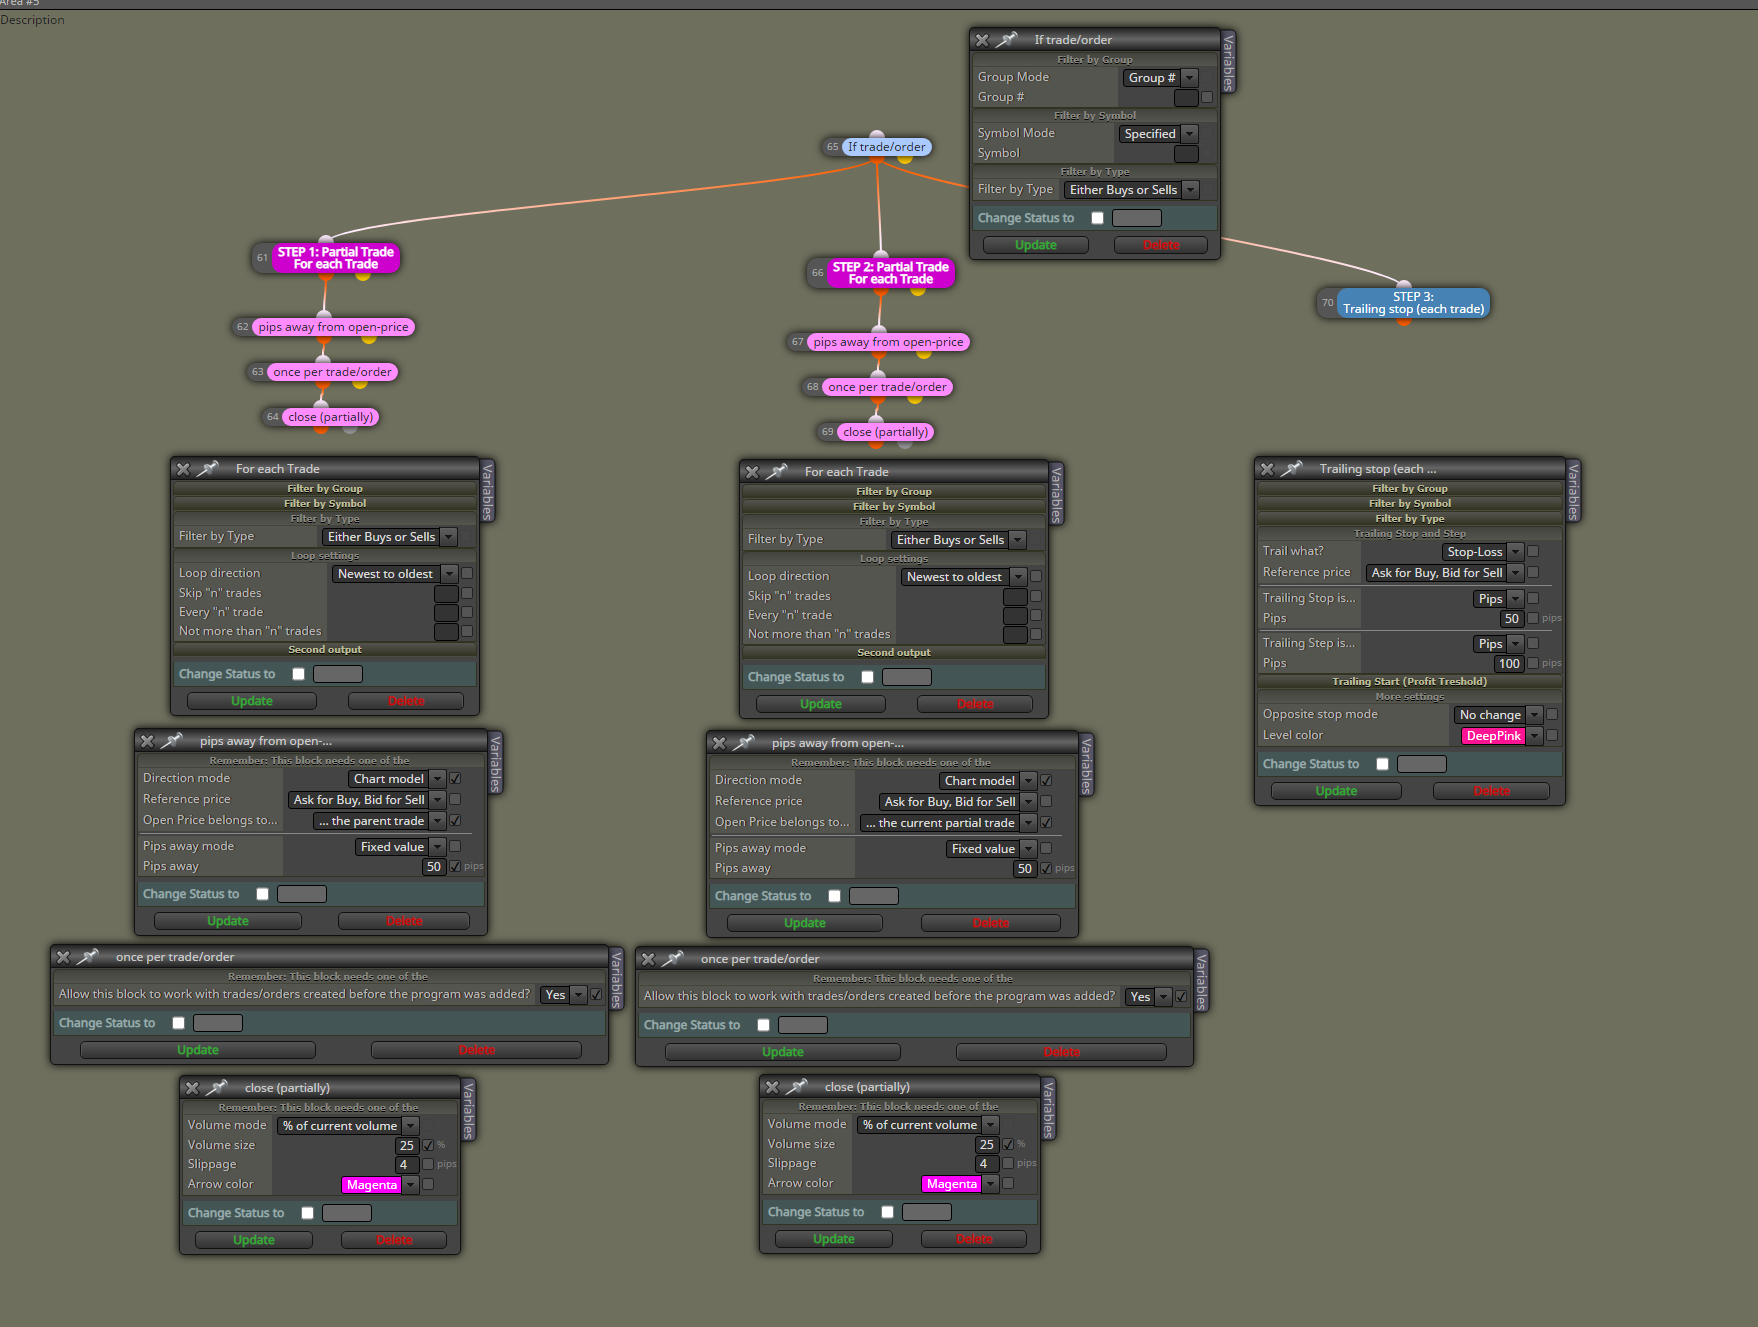Expand 'Trailing Start (Profit Treshold)' section

1409,681
